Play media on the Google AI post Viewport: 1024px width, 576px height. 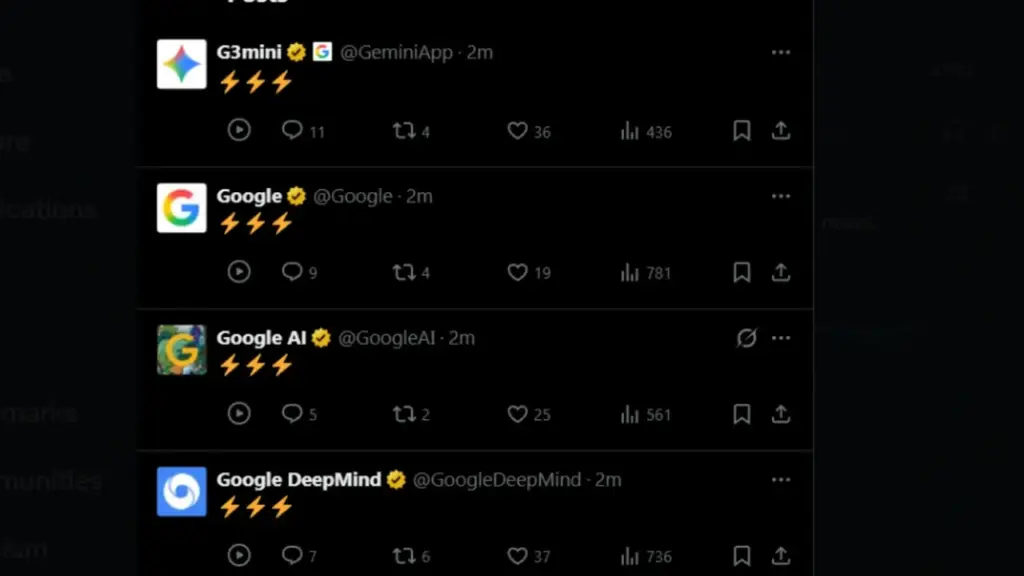(238, 414)
